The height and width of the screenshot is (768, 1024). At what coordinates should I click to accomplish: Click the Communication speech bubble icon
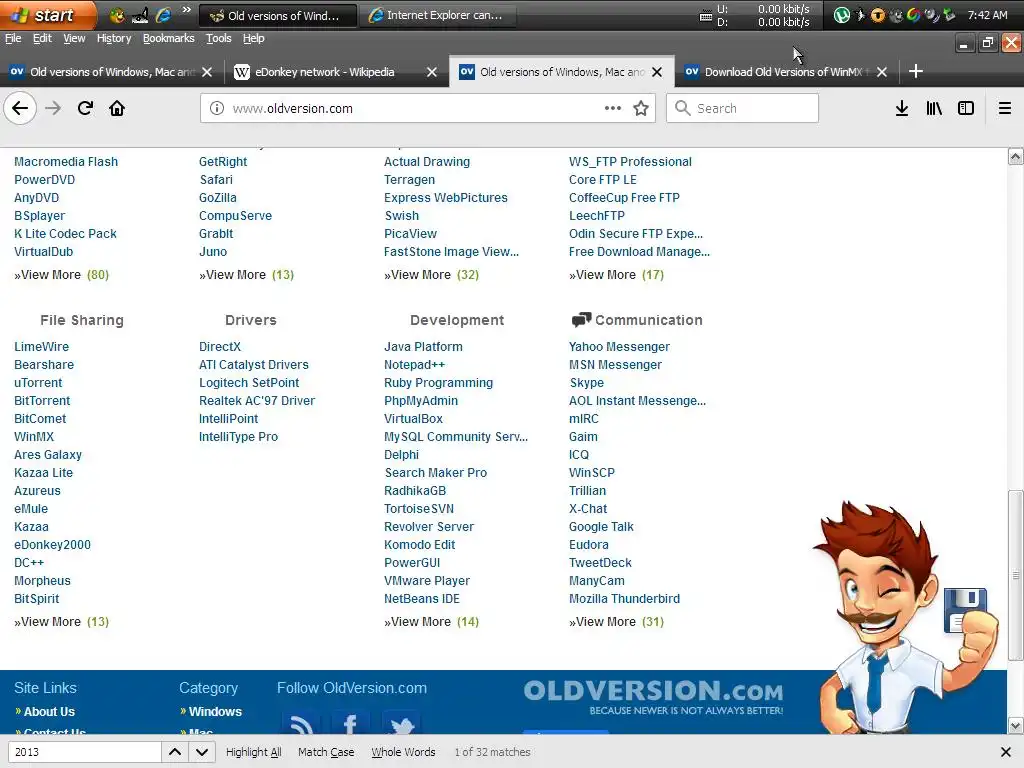coord(581,319)
